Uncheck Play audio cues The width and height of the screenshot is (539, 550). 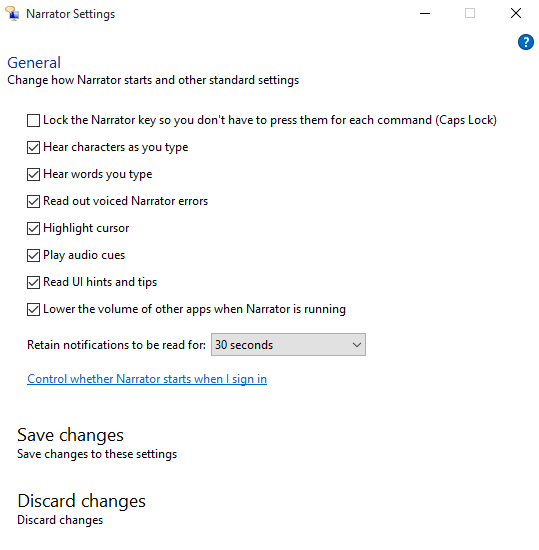click(x=33, y=255)
